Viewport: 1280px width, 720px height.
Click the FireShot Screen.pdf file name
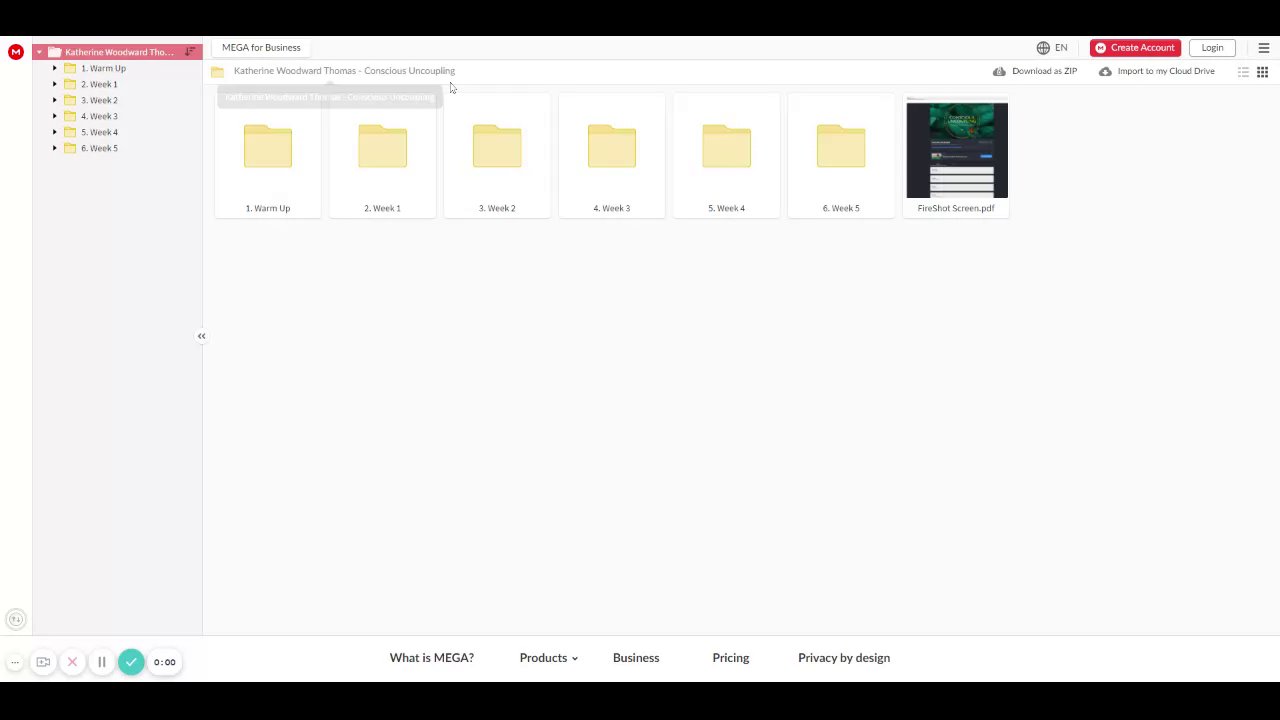point(956,208)
